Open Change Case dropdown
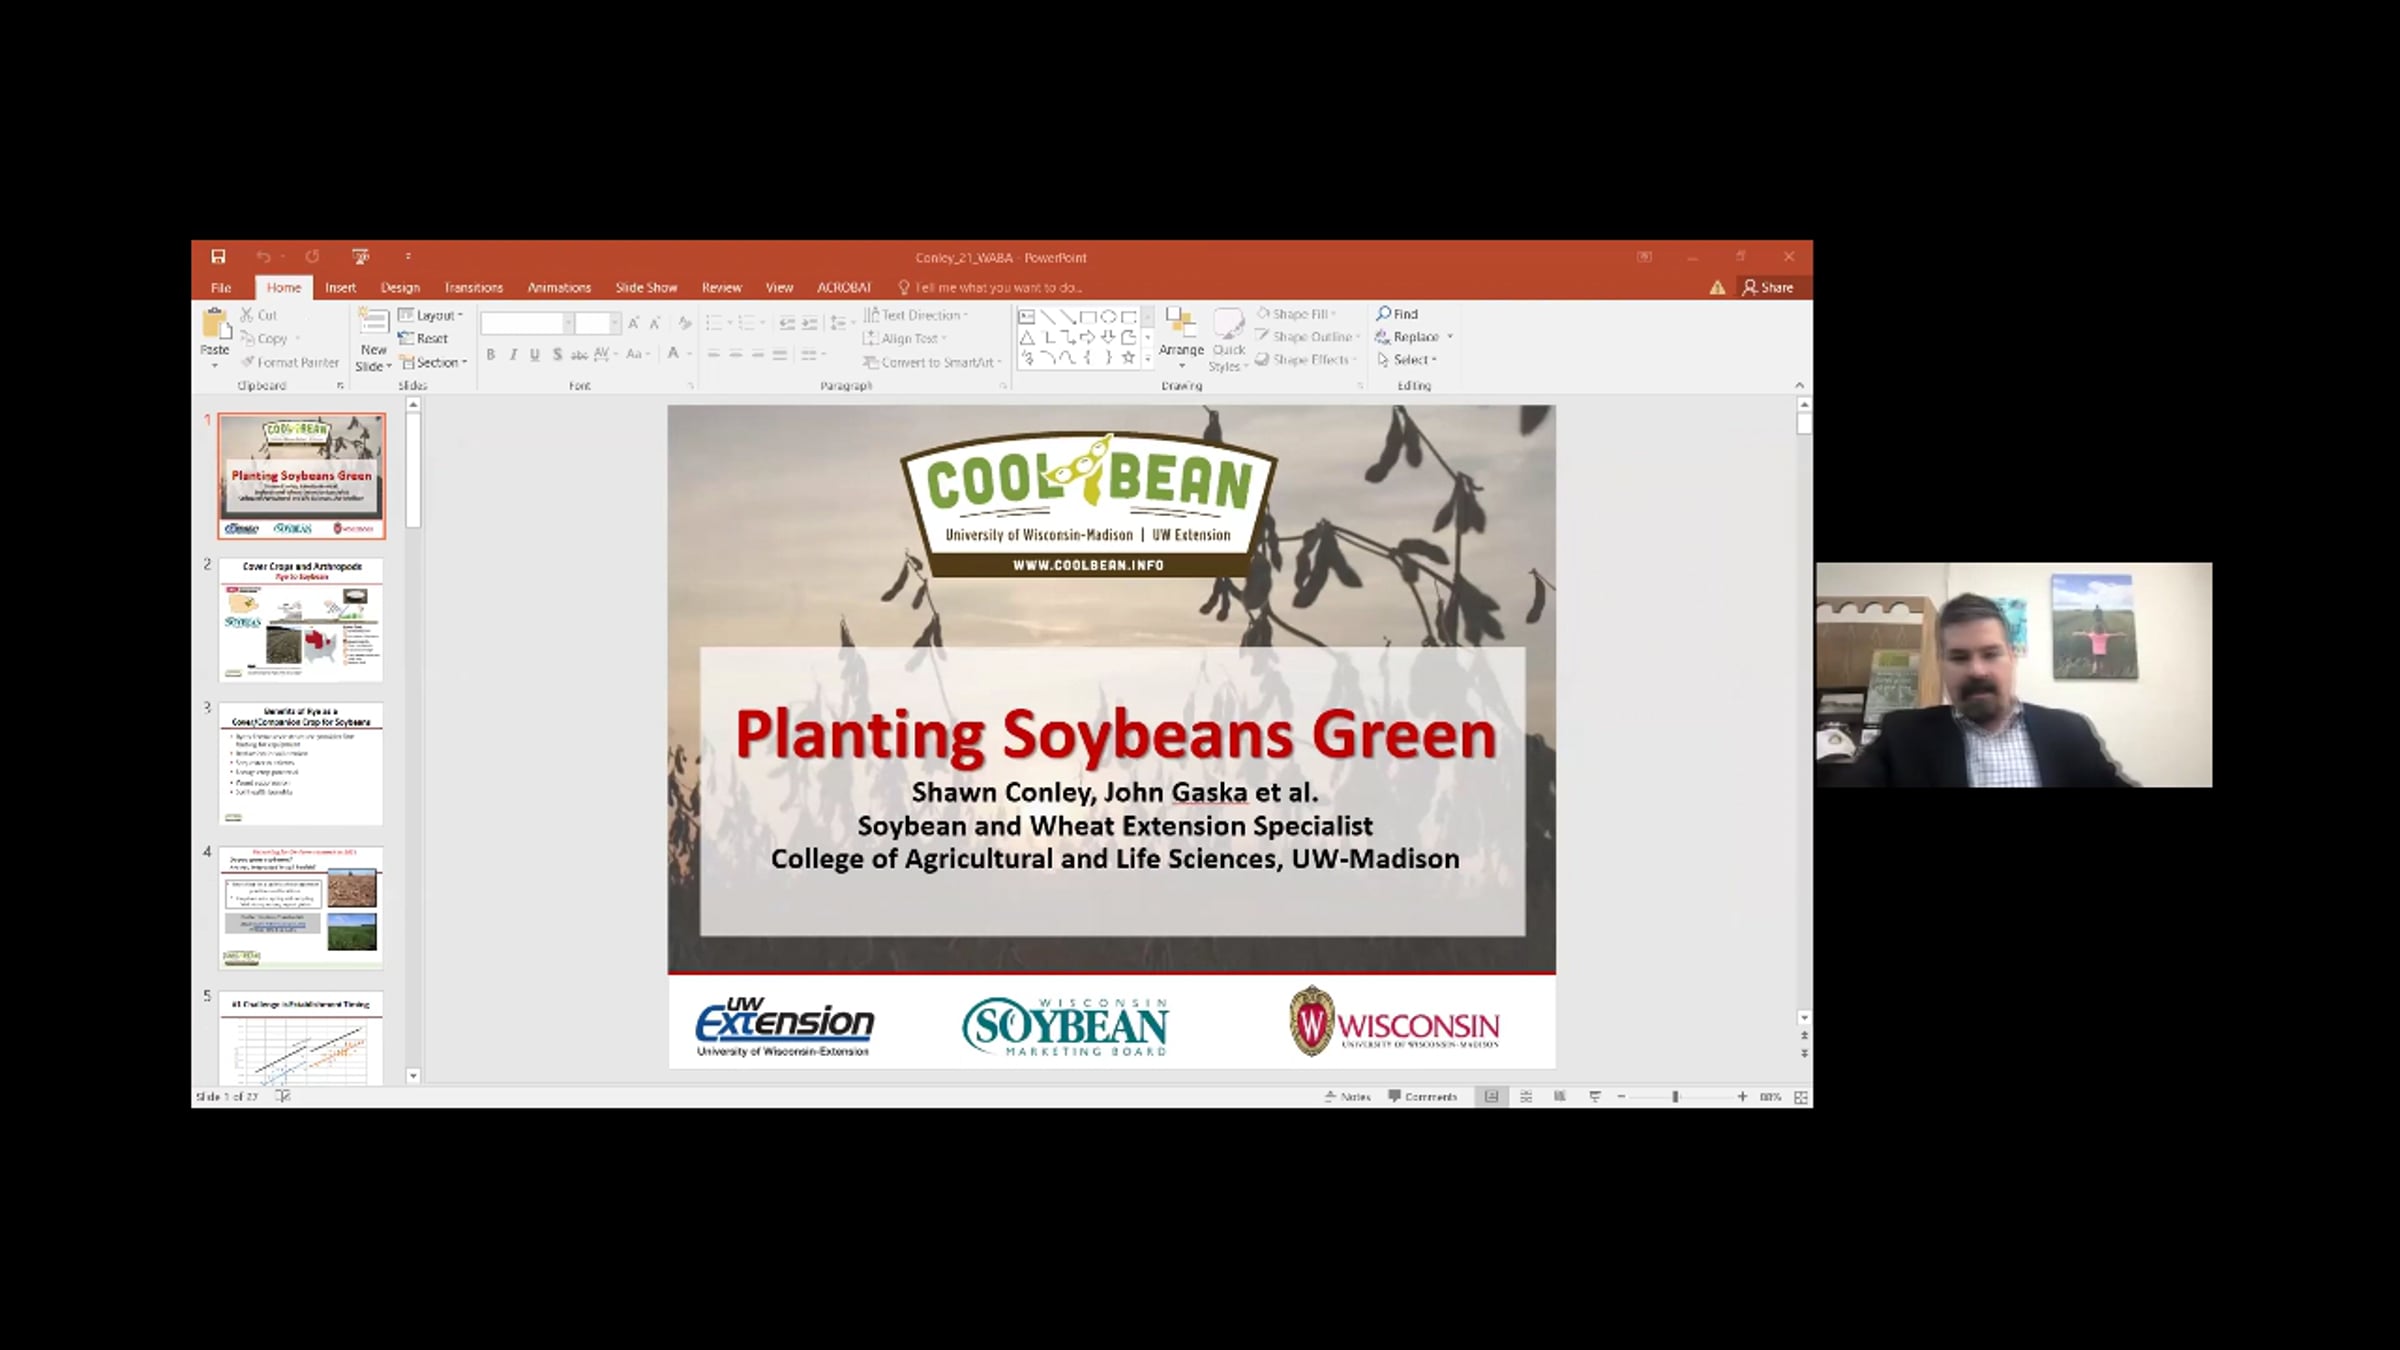2400x1350 pixels. point(638,354)
